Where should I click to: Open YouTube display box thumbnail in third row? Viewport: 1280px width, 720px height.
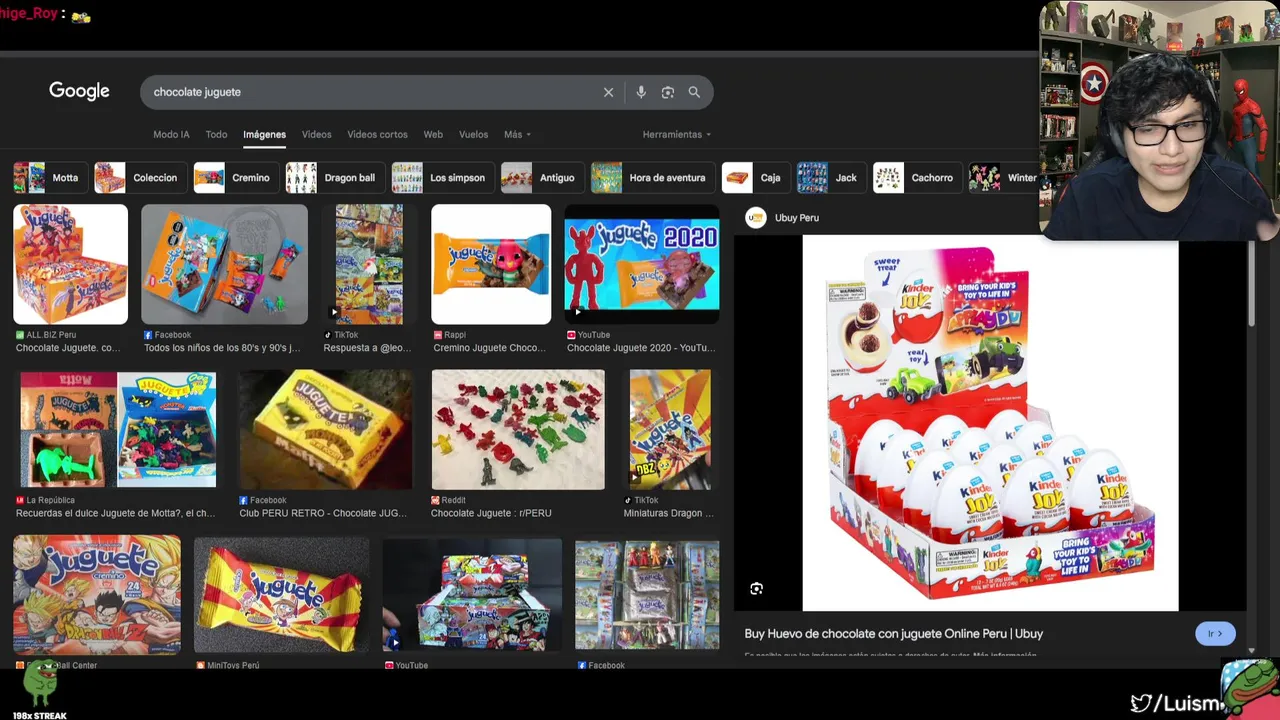coord(472,595)
